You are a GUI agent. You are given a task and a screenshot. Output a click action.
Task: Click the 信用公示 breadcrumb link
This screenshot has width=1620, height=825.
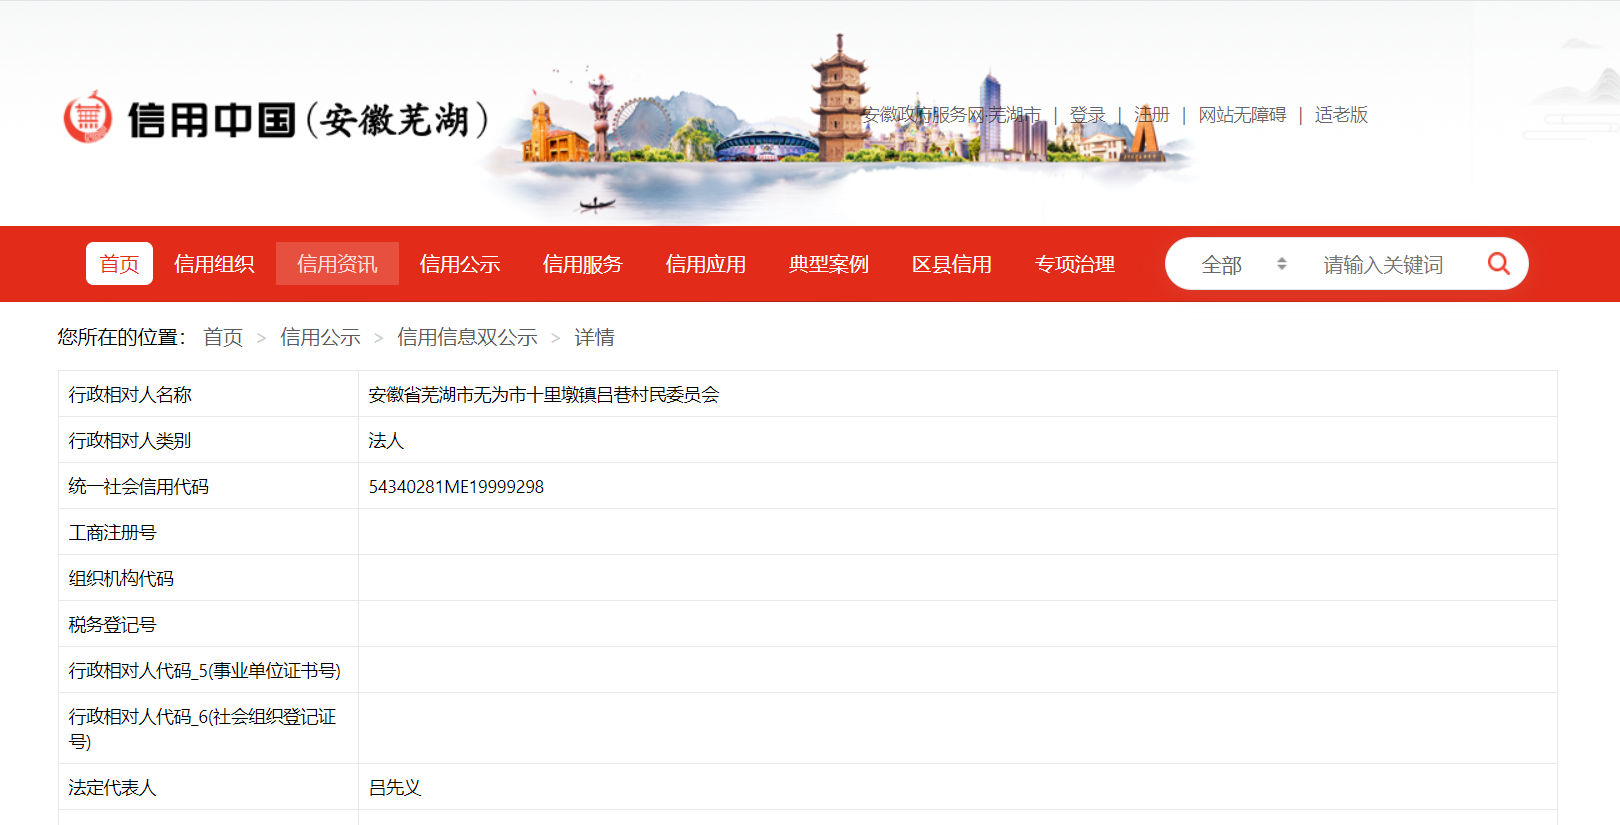(x=320, y=337)
